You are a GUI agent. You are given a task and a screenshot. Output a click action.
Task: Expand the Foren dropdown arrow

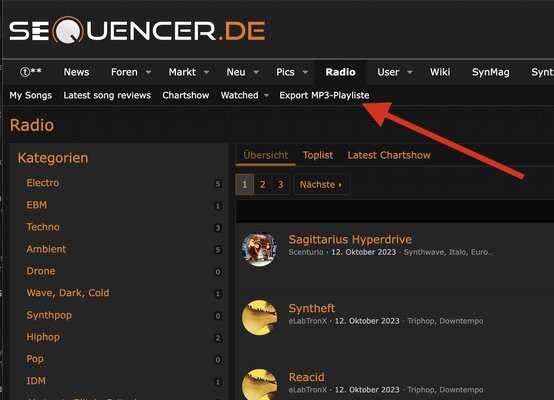[149, 72]
